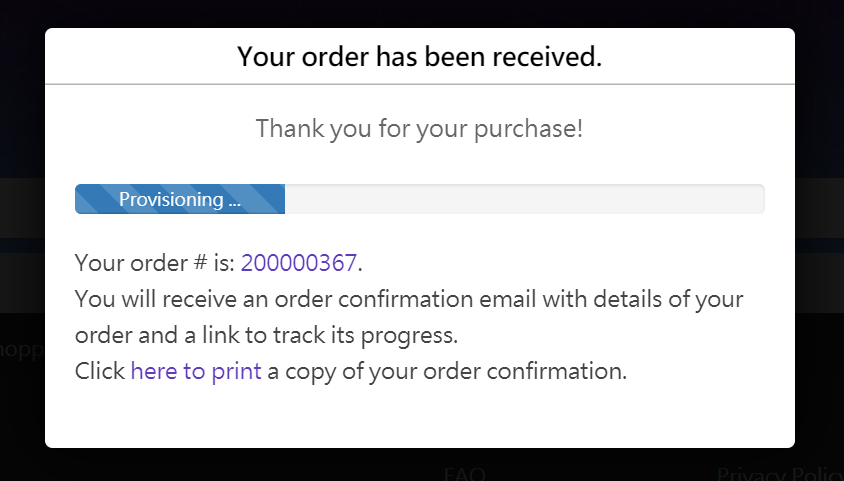Click the word 'Click' before print link
The height and width of the screenshot is (481, 844).
point(100,371)
